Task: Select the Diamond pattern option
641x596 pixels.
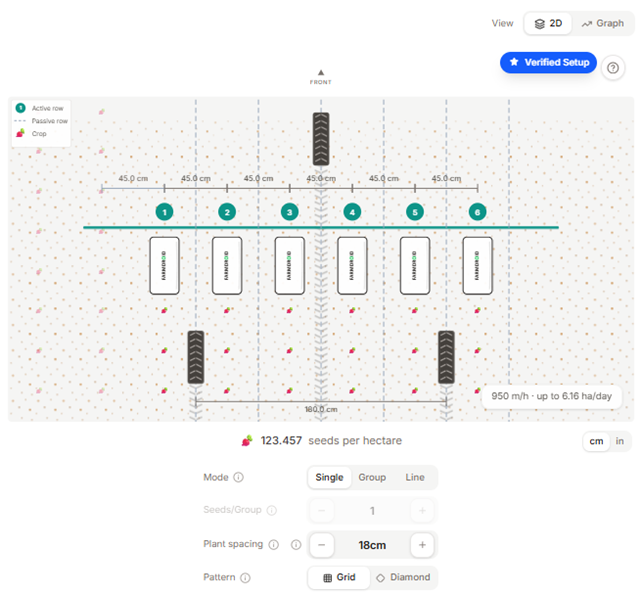Action: click(403, 577)
